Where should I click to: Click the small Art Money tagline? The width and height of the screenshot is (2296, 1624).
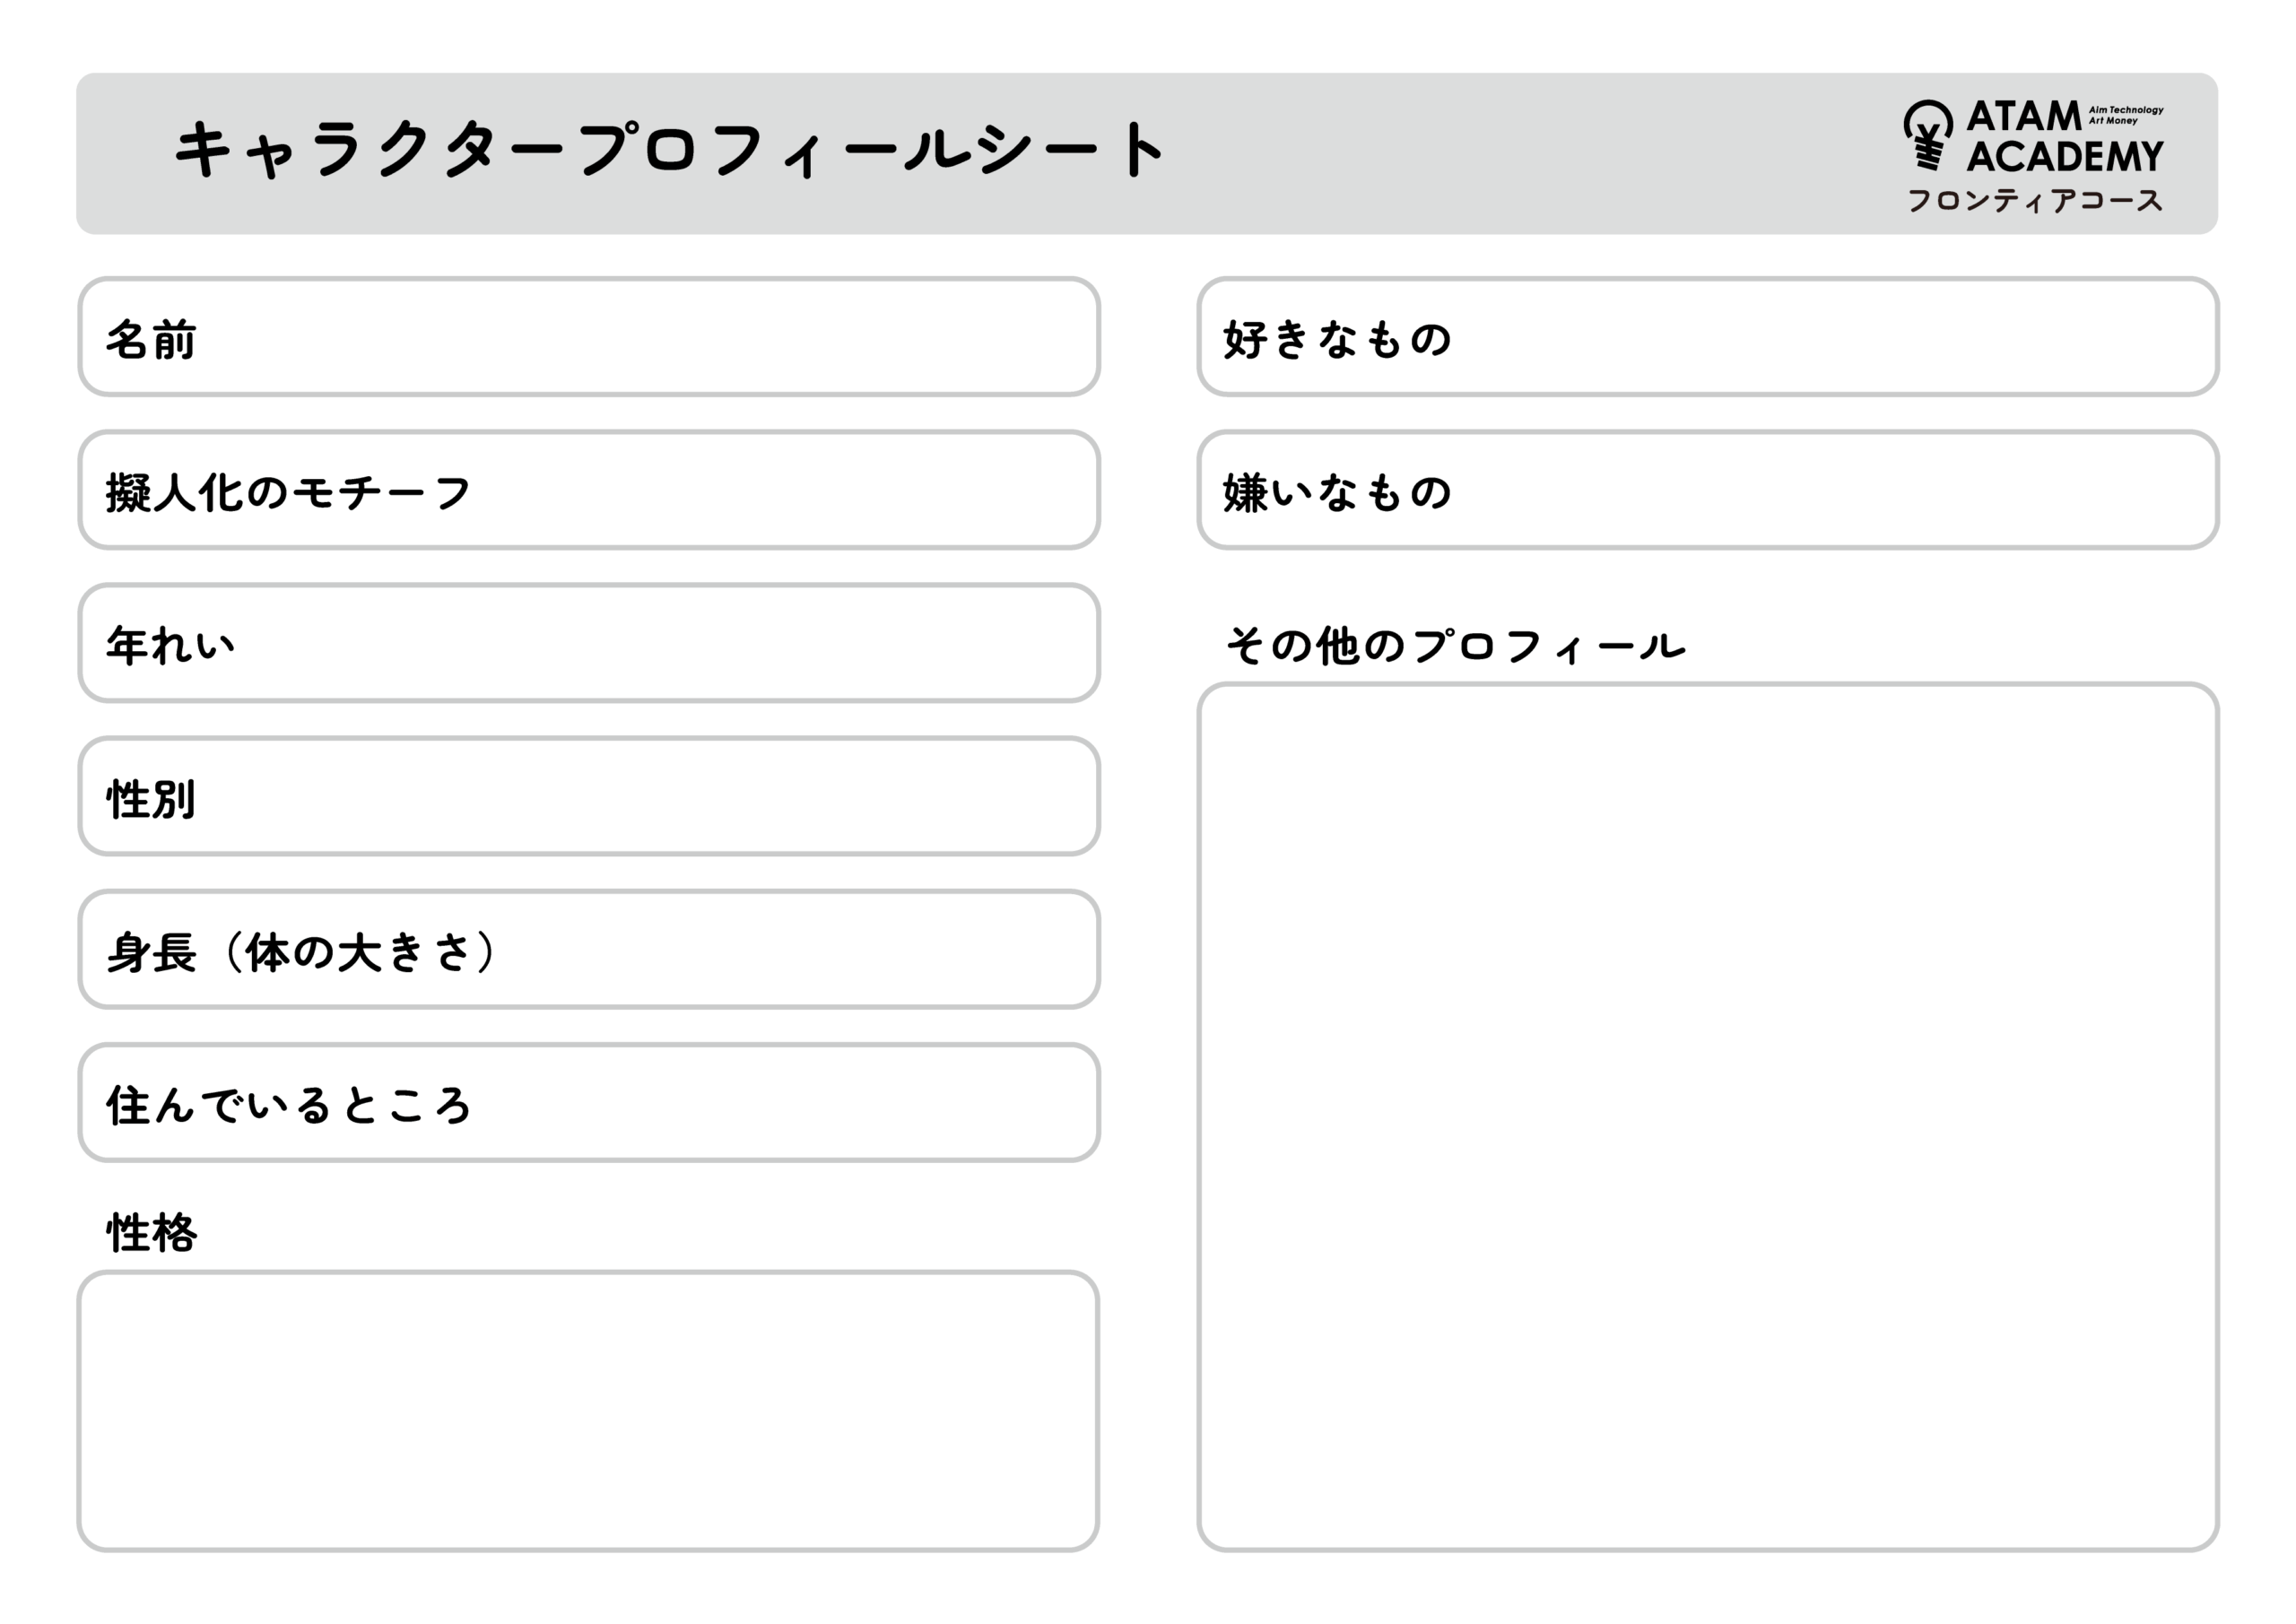[2112, 121]
